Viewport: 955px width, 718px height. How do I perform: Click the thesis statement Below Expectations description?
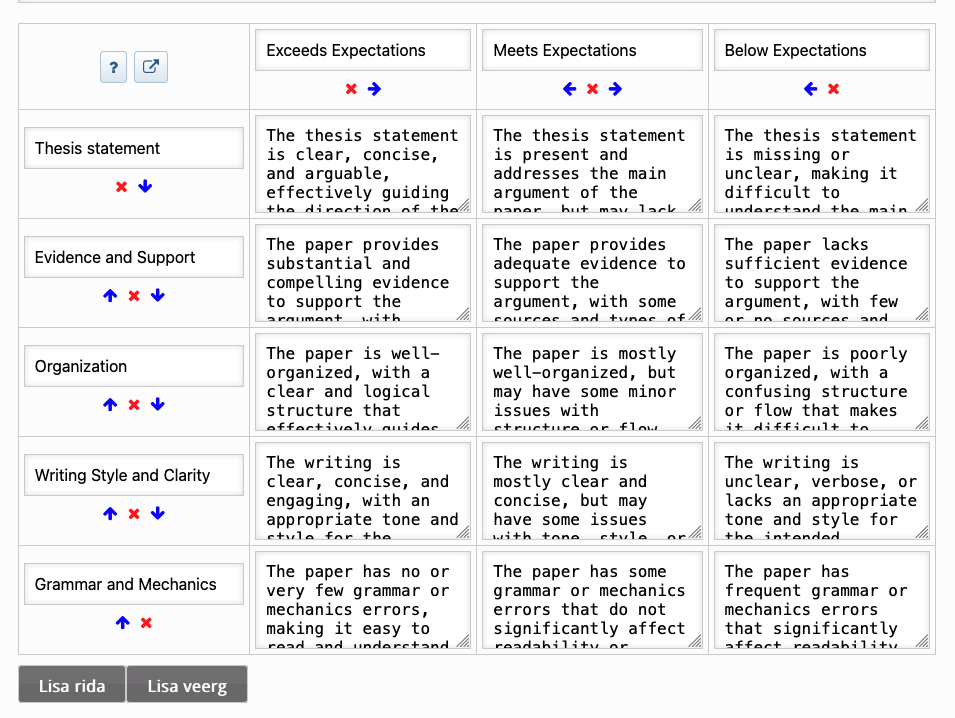coord(822,164)
